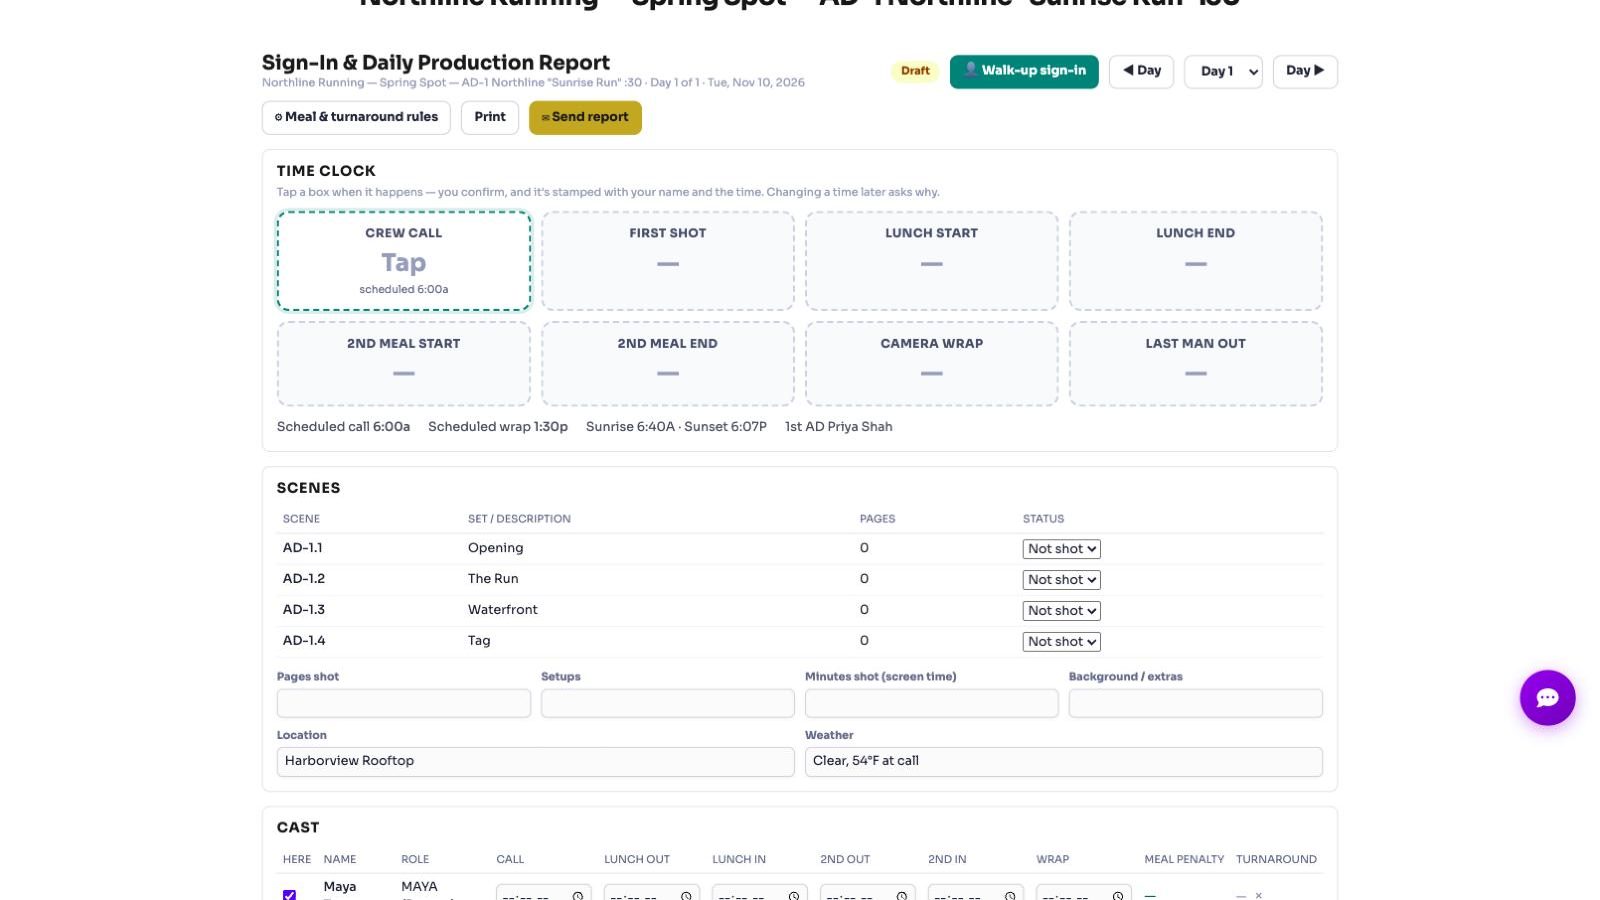Click 'Scheduled wrap 1:30p' text
Screen dimensions: 1600x900
(x=498, y=427)
